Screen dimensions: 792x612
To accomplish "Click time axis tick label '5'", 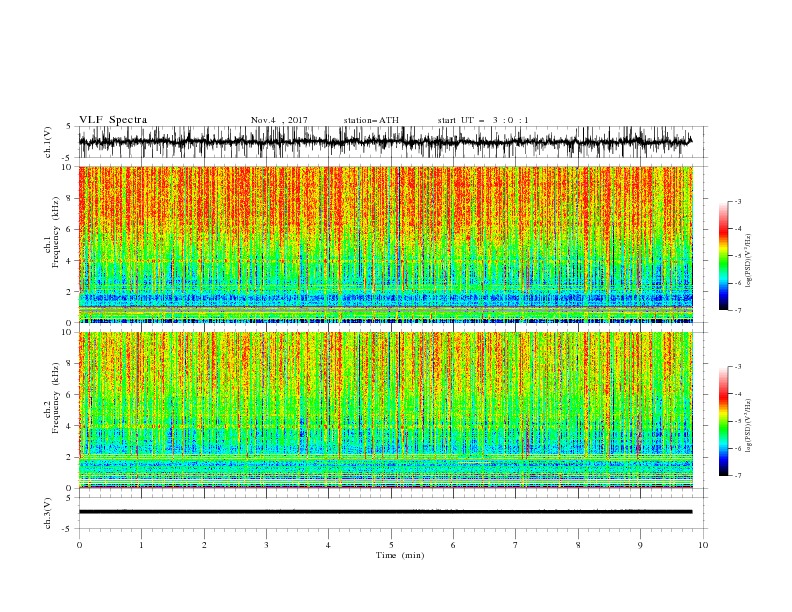I will (x=391, y=545).
